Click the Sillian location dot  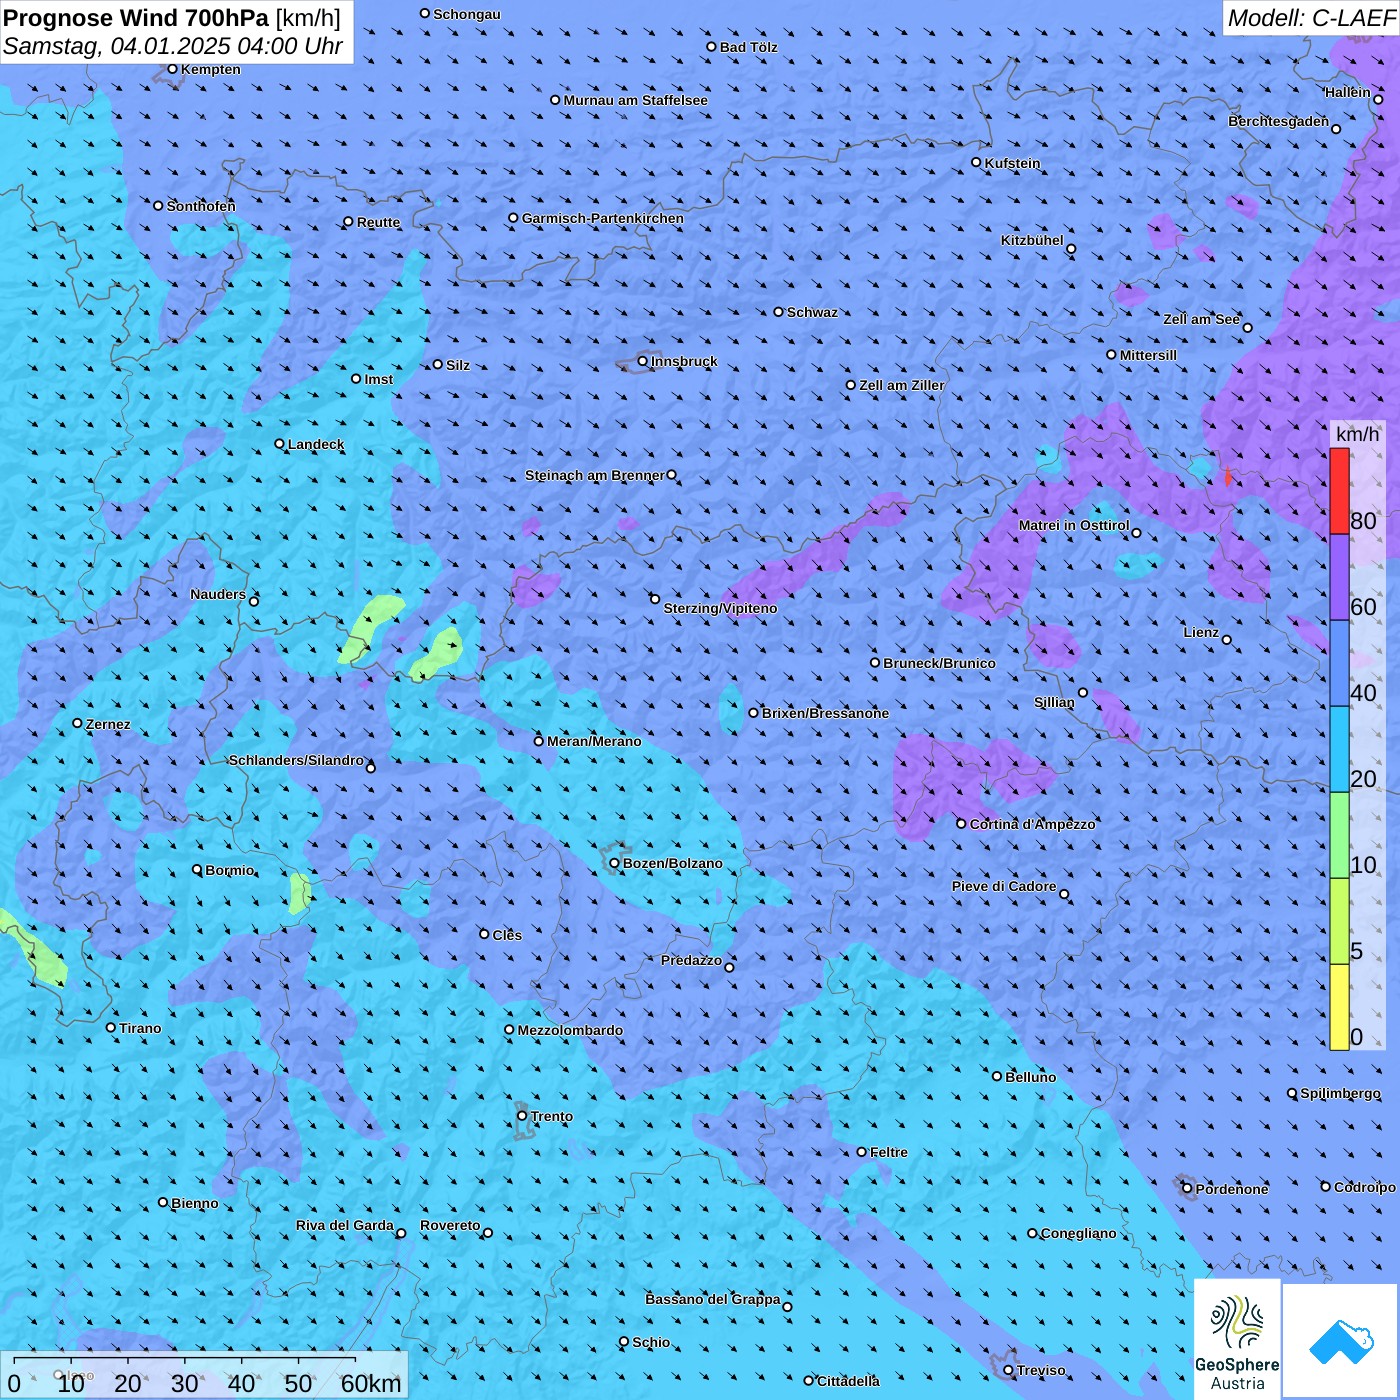[x=1083, y=692]
